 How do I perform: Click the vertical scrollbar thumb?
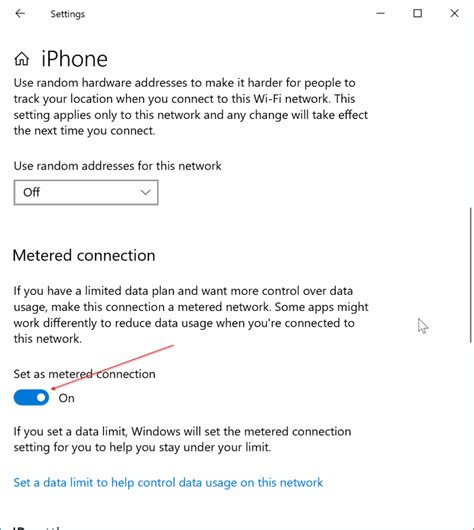470,275
